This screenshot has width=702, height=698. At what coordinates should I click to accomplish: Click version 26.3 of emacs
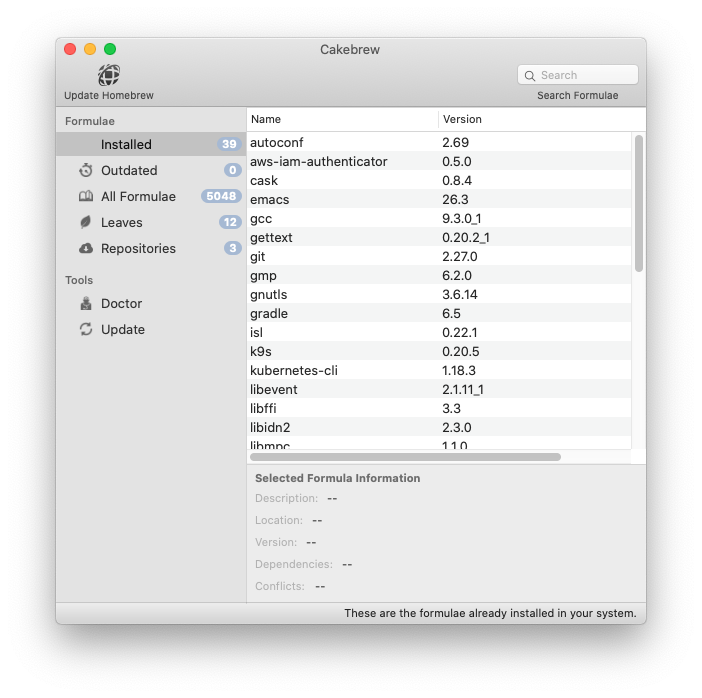(x=455, y=199)
